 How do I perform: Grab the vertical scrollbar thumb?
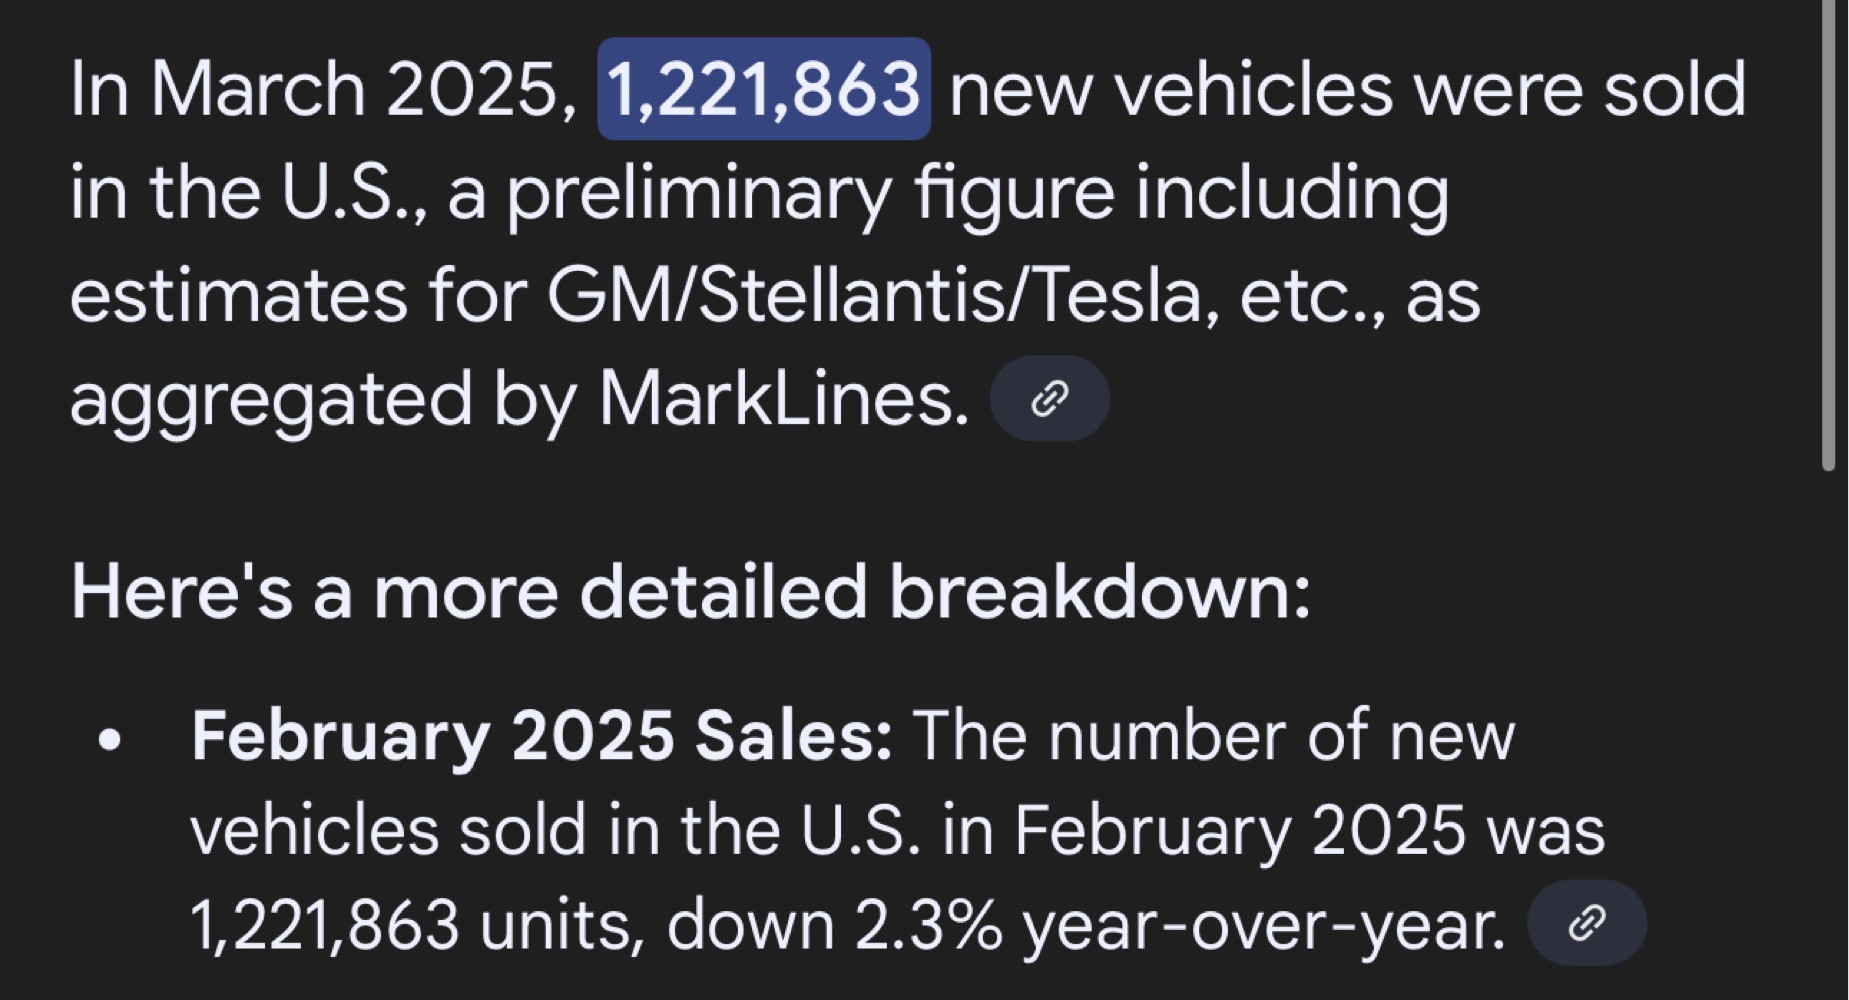pyautogui.click(x=1828, y=235)
